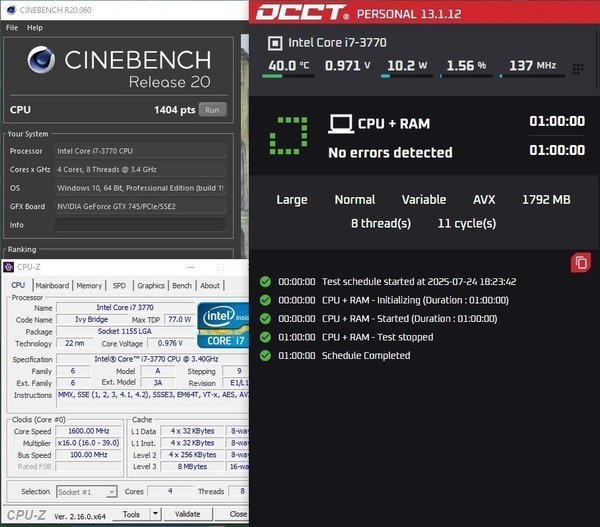Click the 1404 pts CPU score
Viewport: 600px width, 527px height.
174,110
